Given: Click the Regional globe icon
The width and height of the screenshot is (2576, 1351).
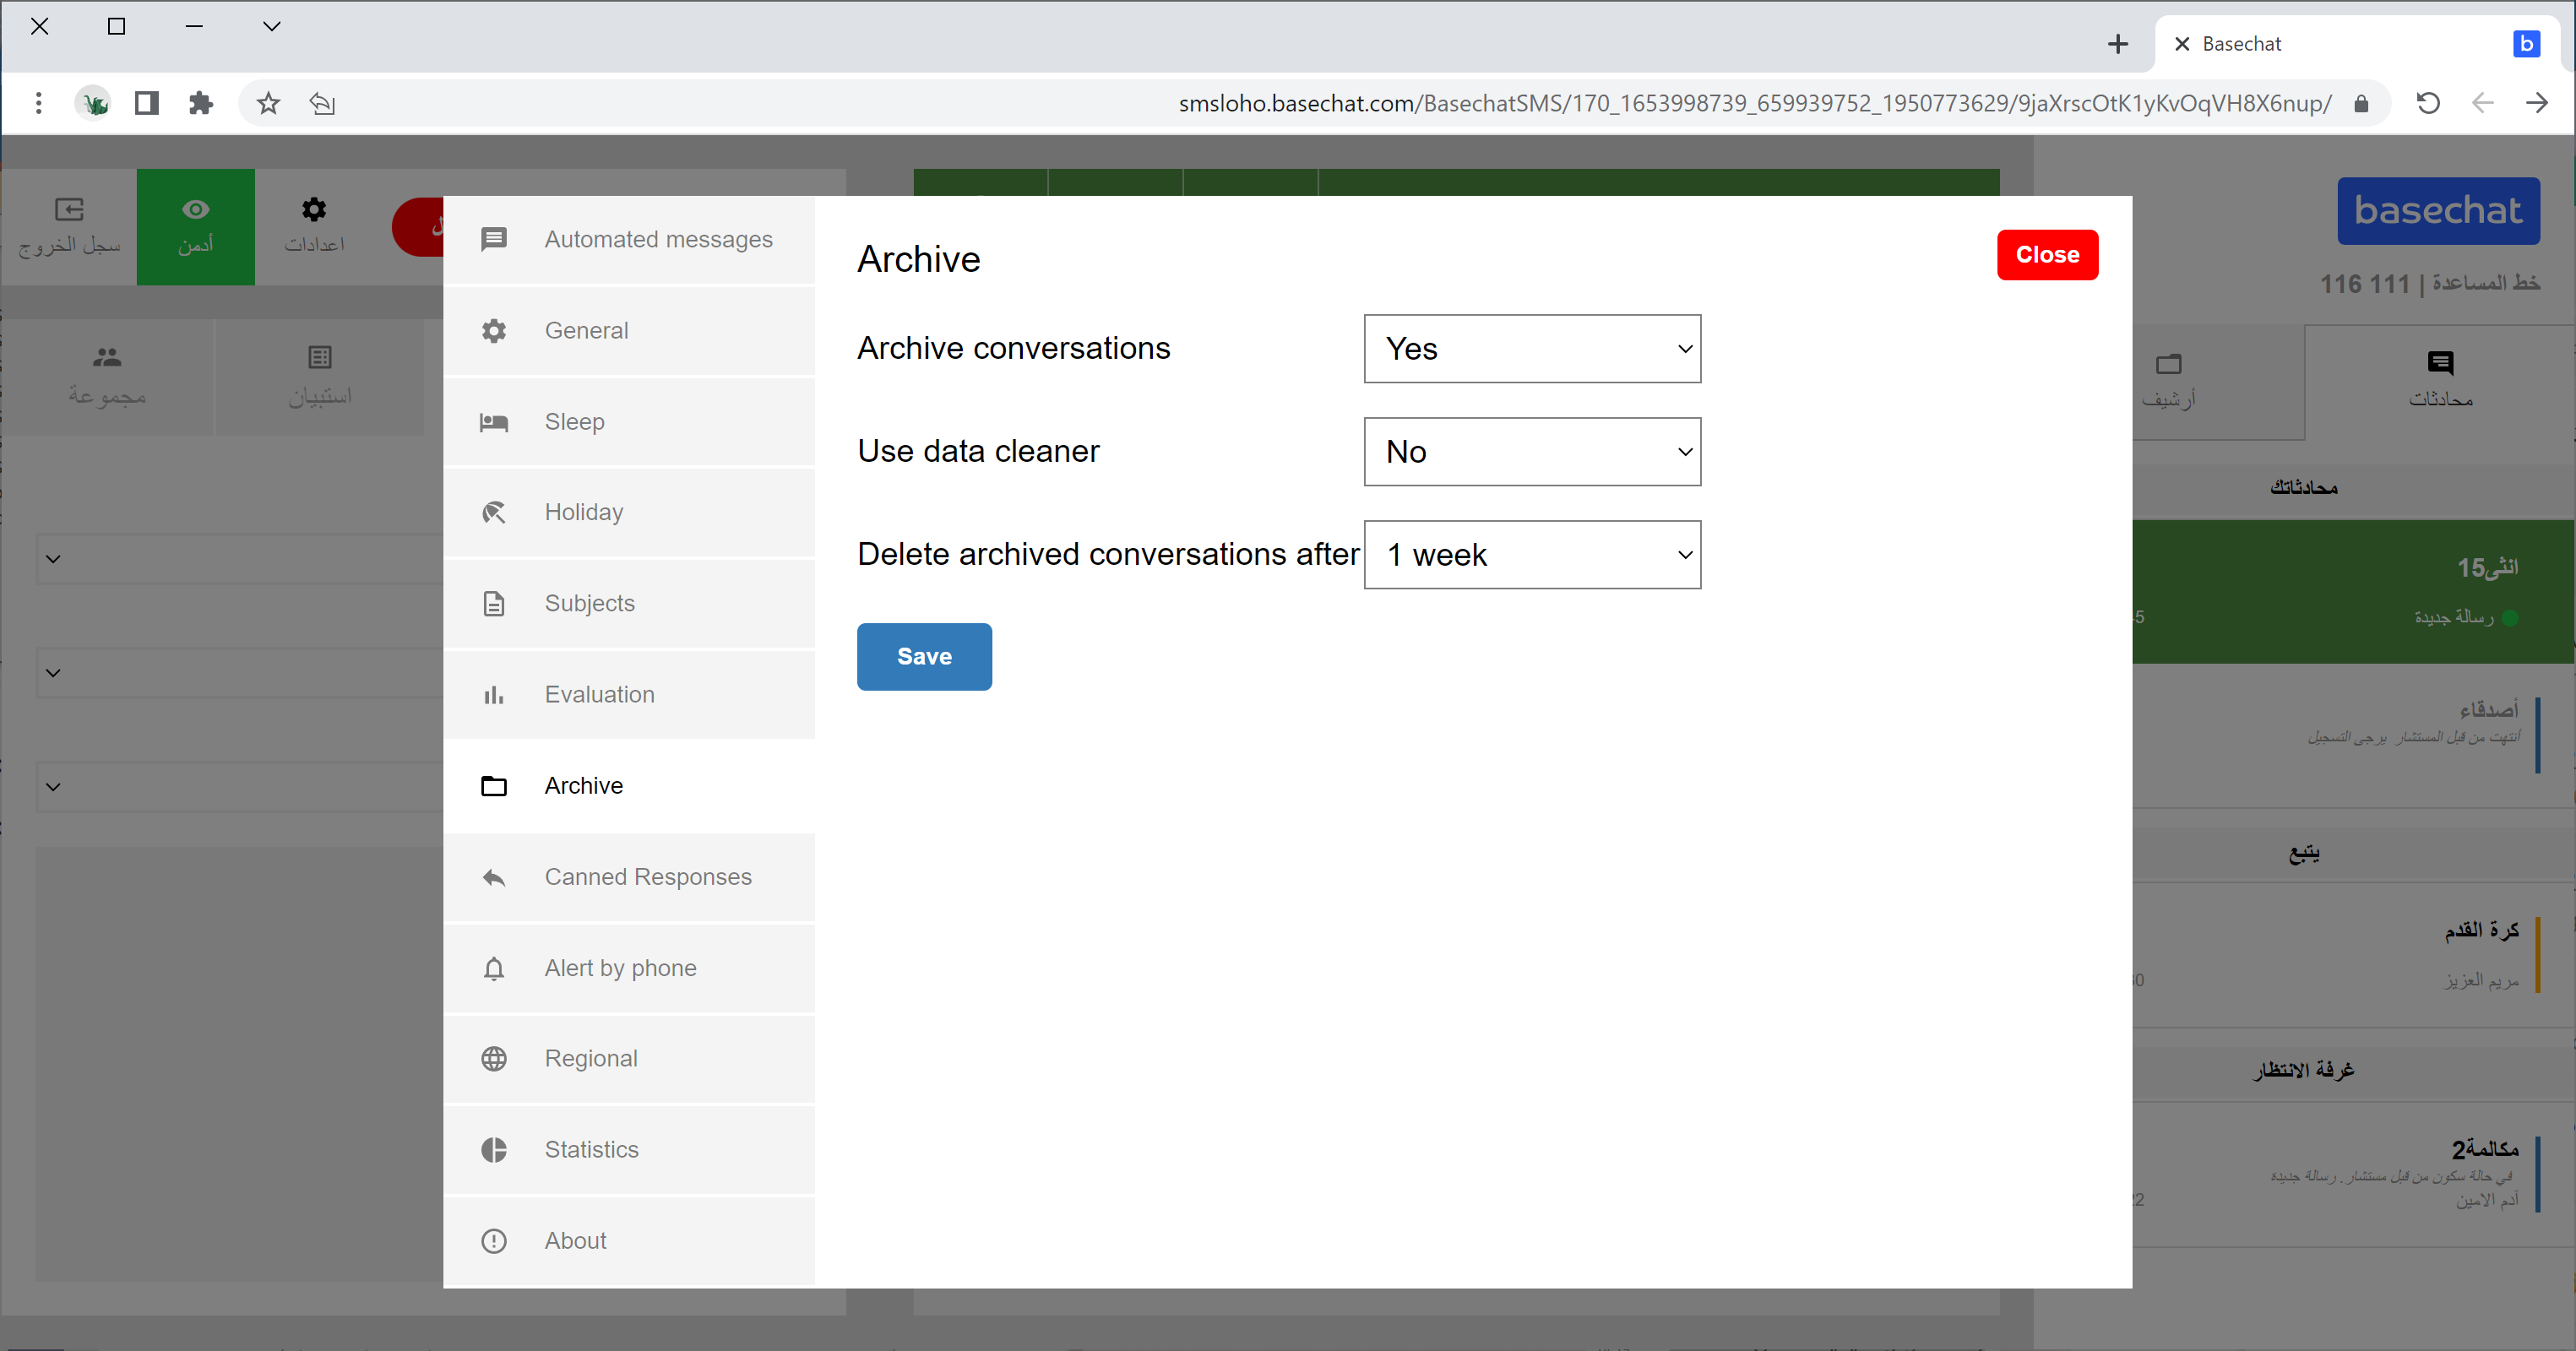Looking at the screenshot, I should point(494,1059).
